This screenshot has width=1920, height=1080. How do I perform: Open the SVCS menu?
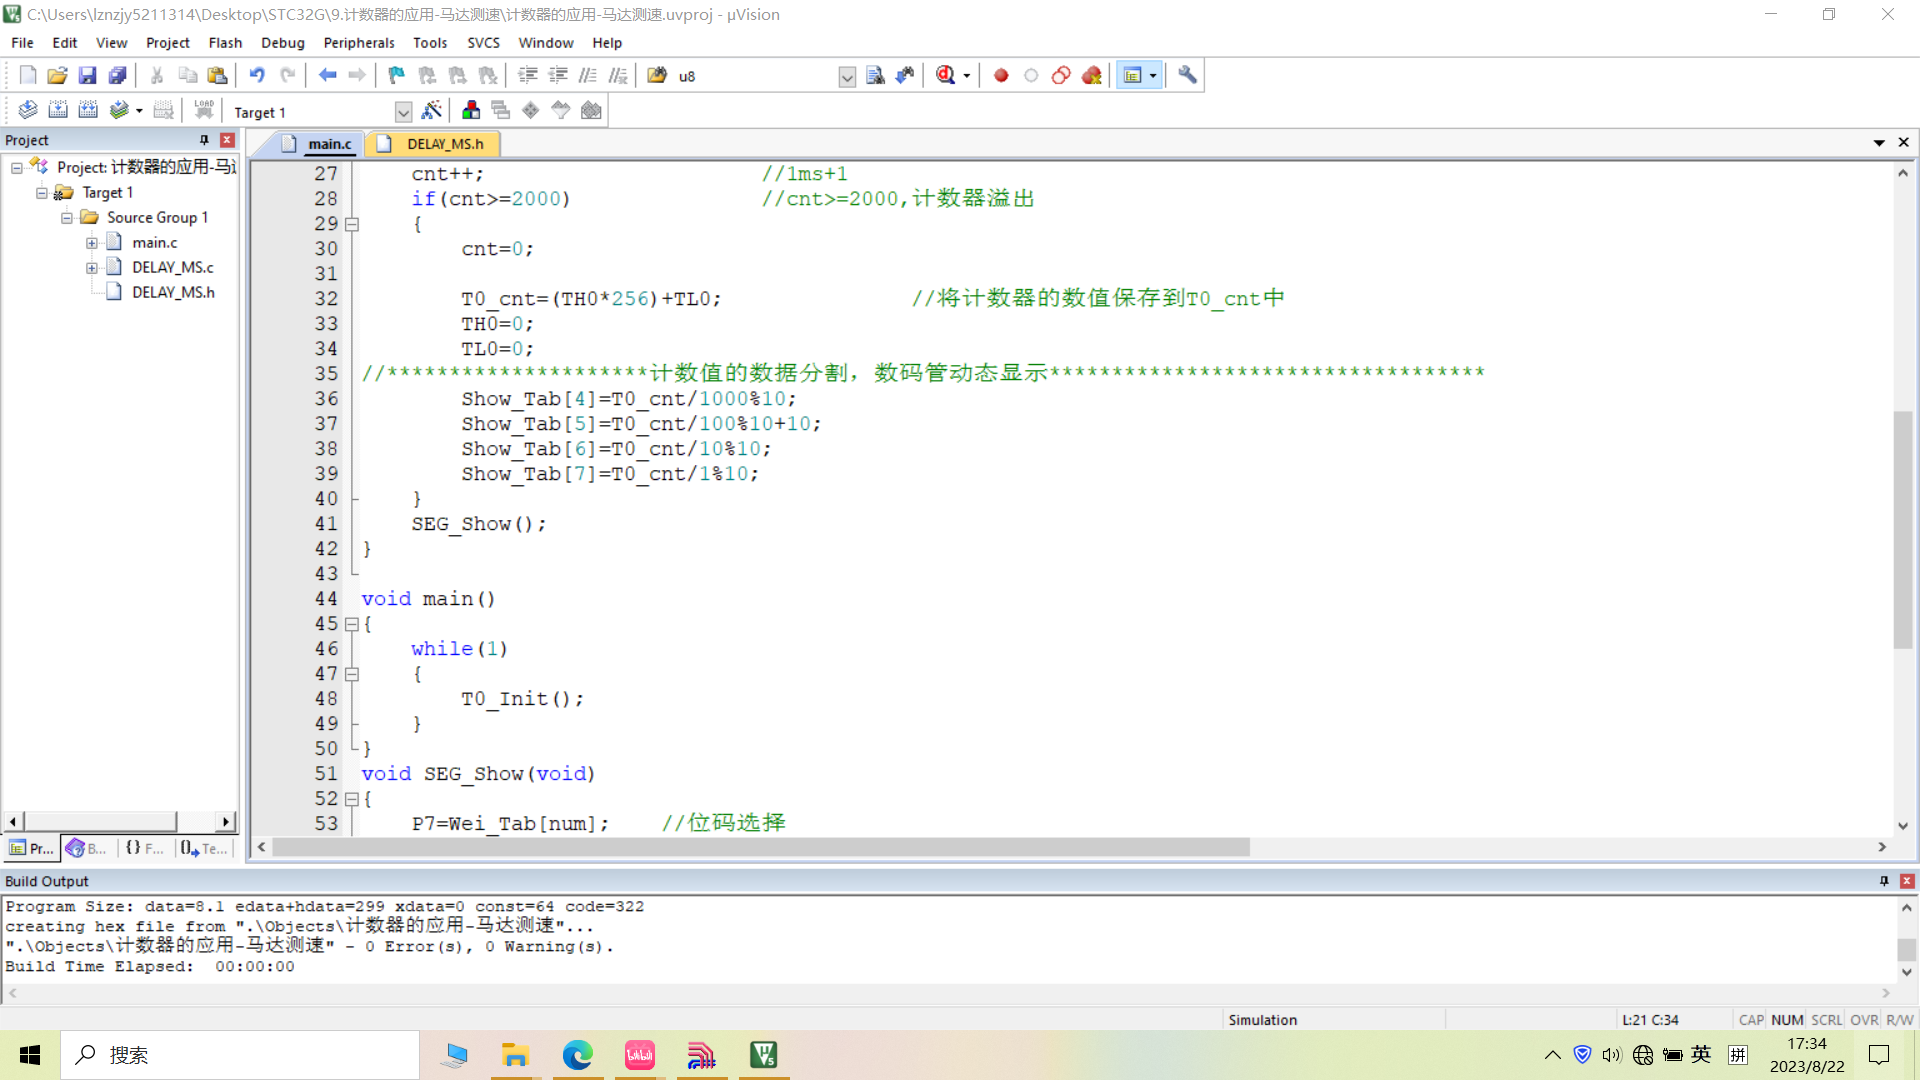pos(483,43)
